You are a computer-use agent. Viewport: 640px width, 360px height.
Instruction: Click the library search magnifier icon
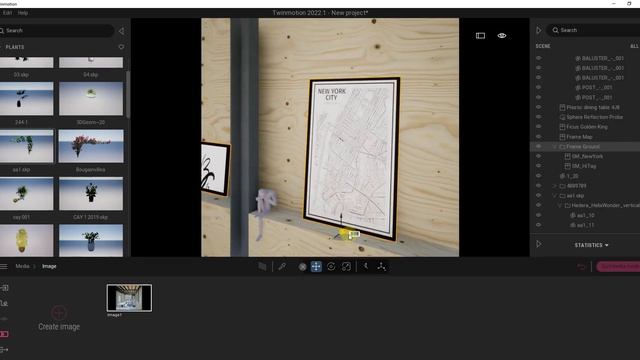[2, 31]
